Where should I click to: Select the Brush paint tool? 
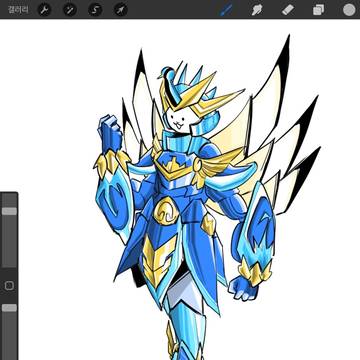click(226, 10)
